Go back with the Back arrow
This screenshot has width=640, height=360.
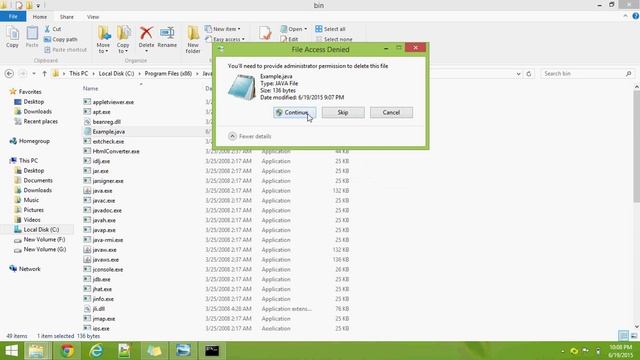point(9,73)
